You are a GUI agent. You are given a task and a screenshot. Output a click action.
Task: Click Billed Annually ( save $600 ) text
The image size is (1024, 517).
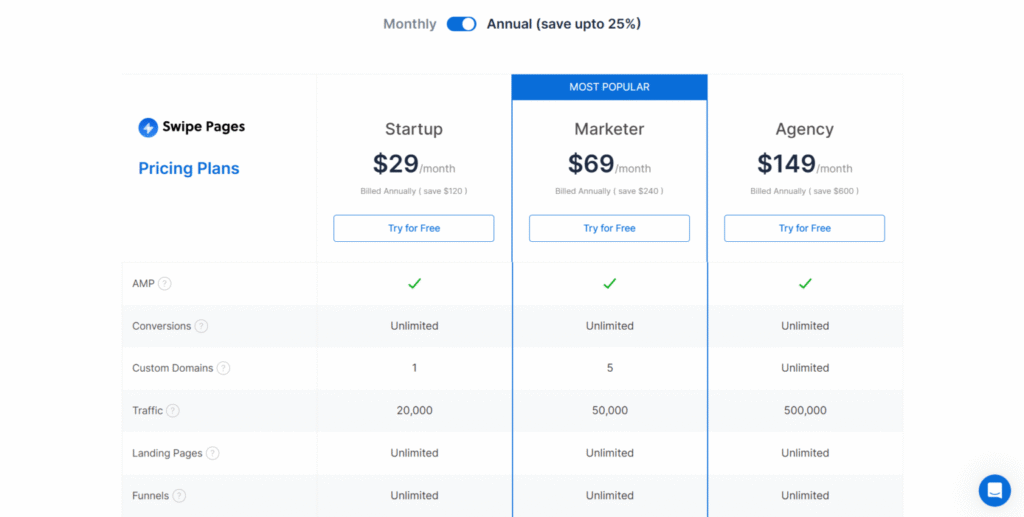coord(805,191)
